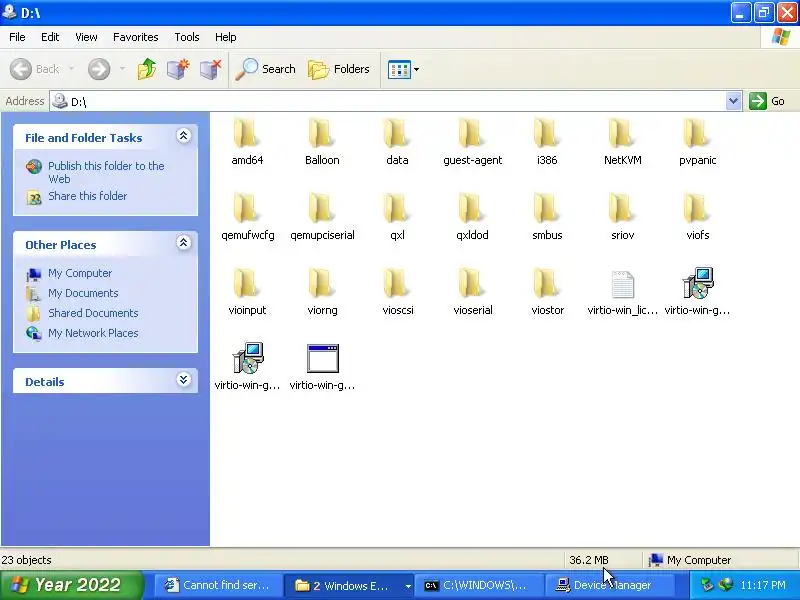The height and width of the screenshot is (600, 800).
Task: Open the taskbar Windows Explorer group dropdown
Action: point(408,586)
